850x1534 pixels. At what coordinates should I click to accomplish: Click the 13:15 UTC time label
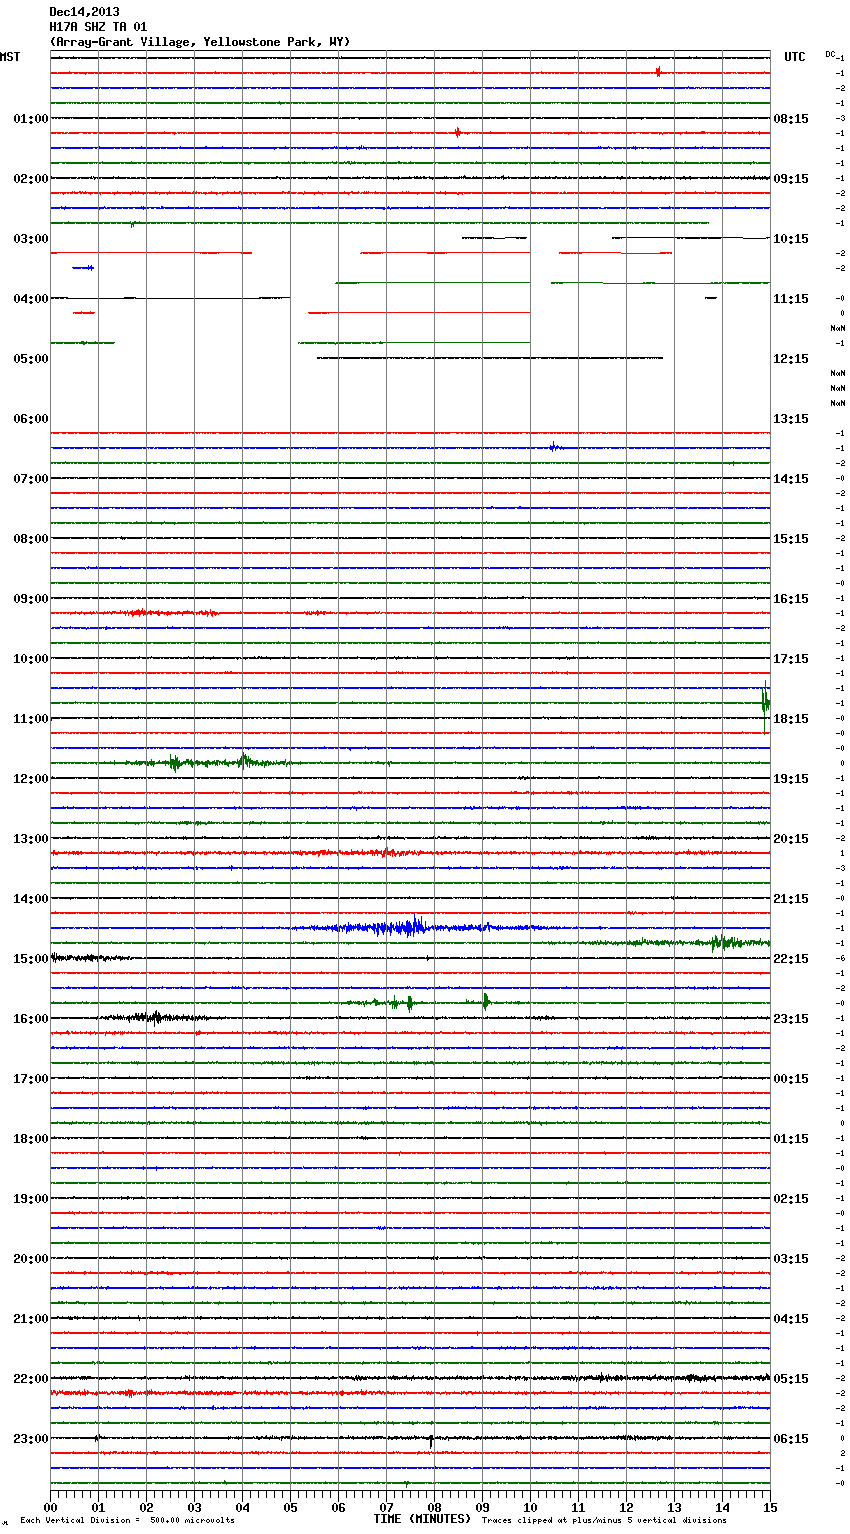point(791,419)
